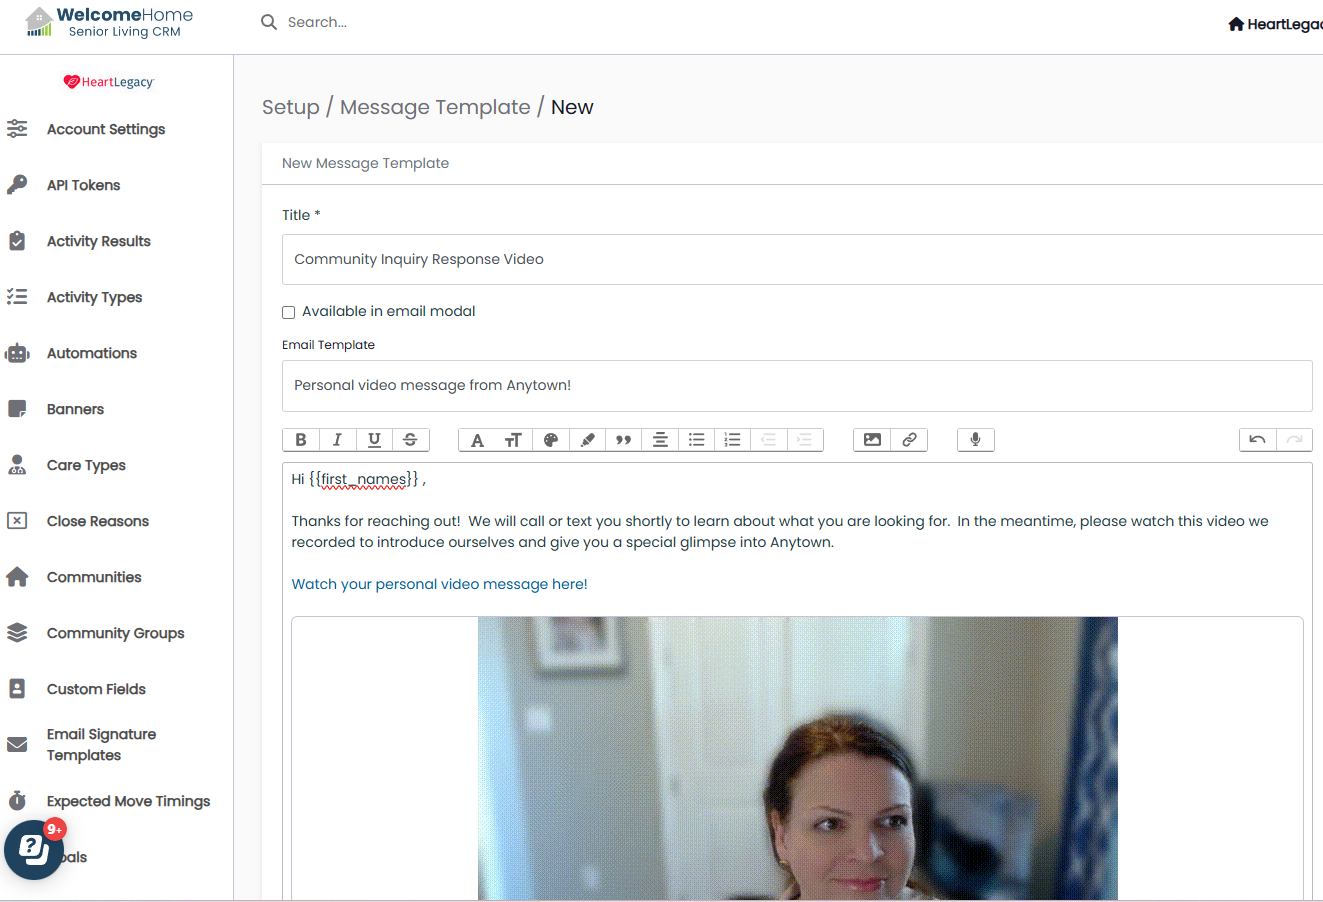The height and width of the screenshot is (902, 1323).
Task: Click the underline button
Action: 374,440
